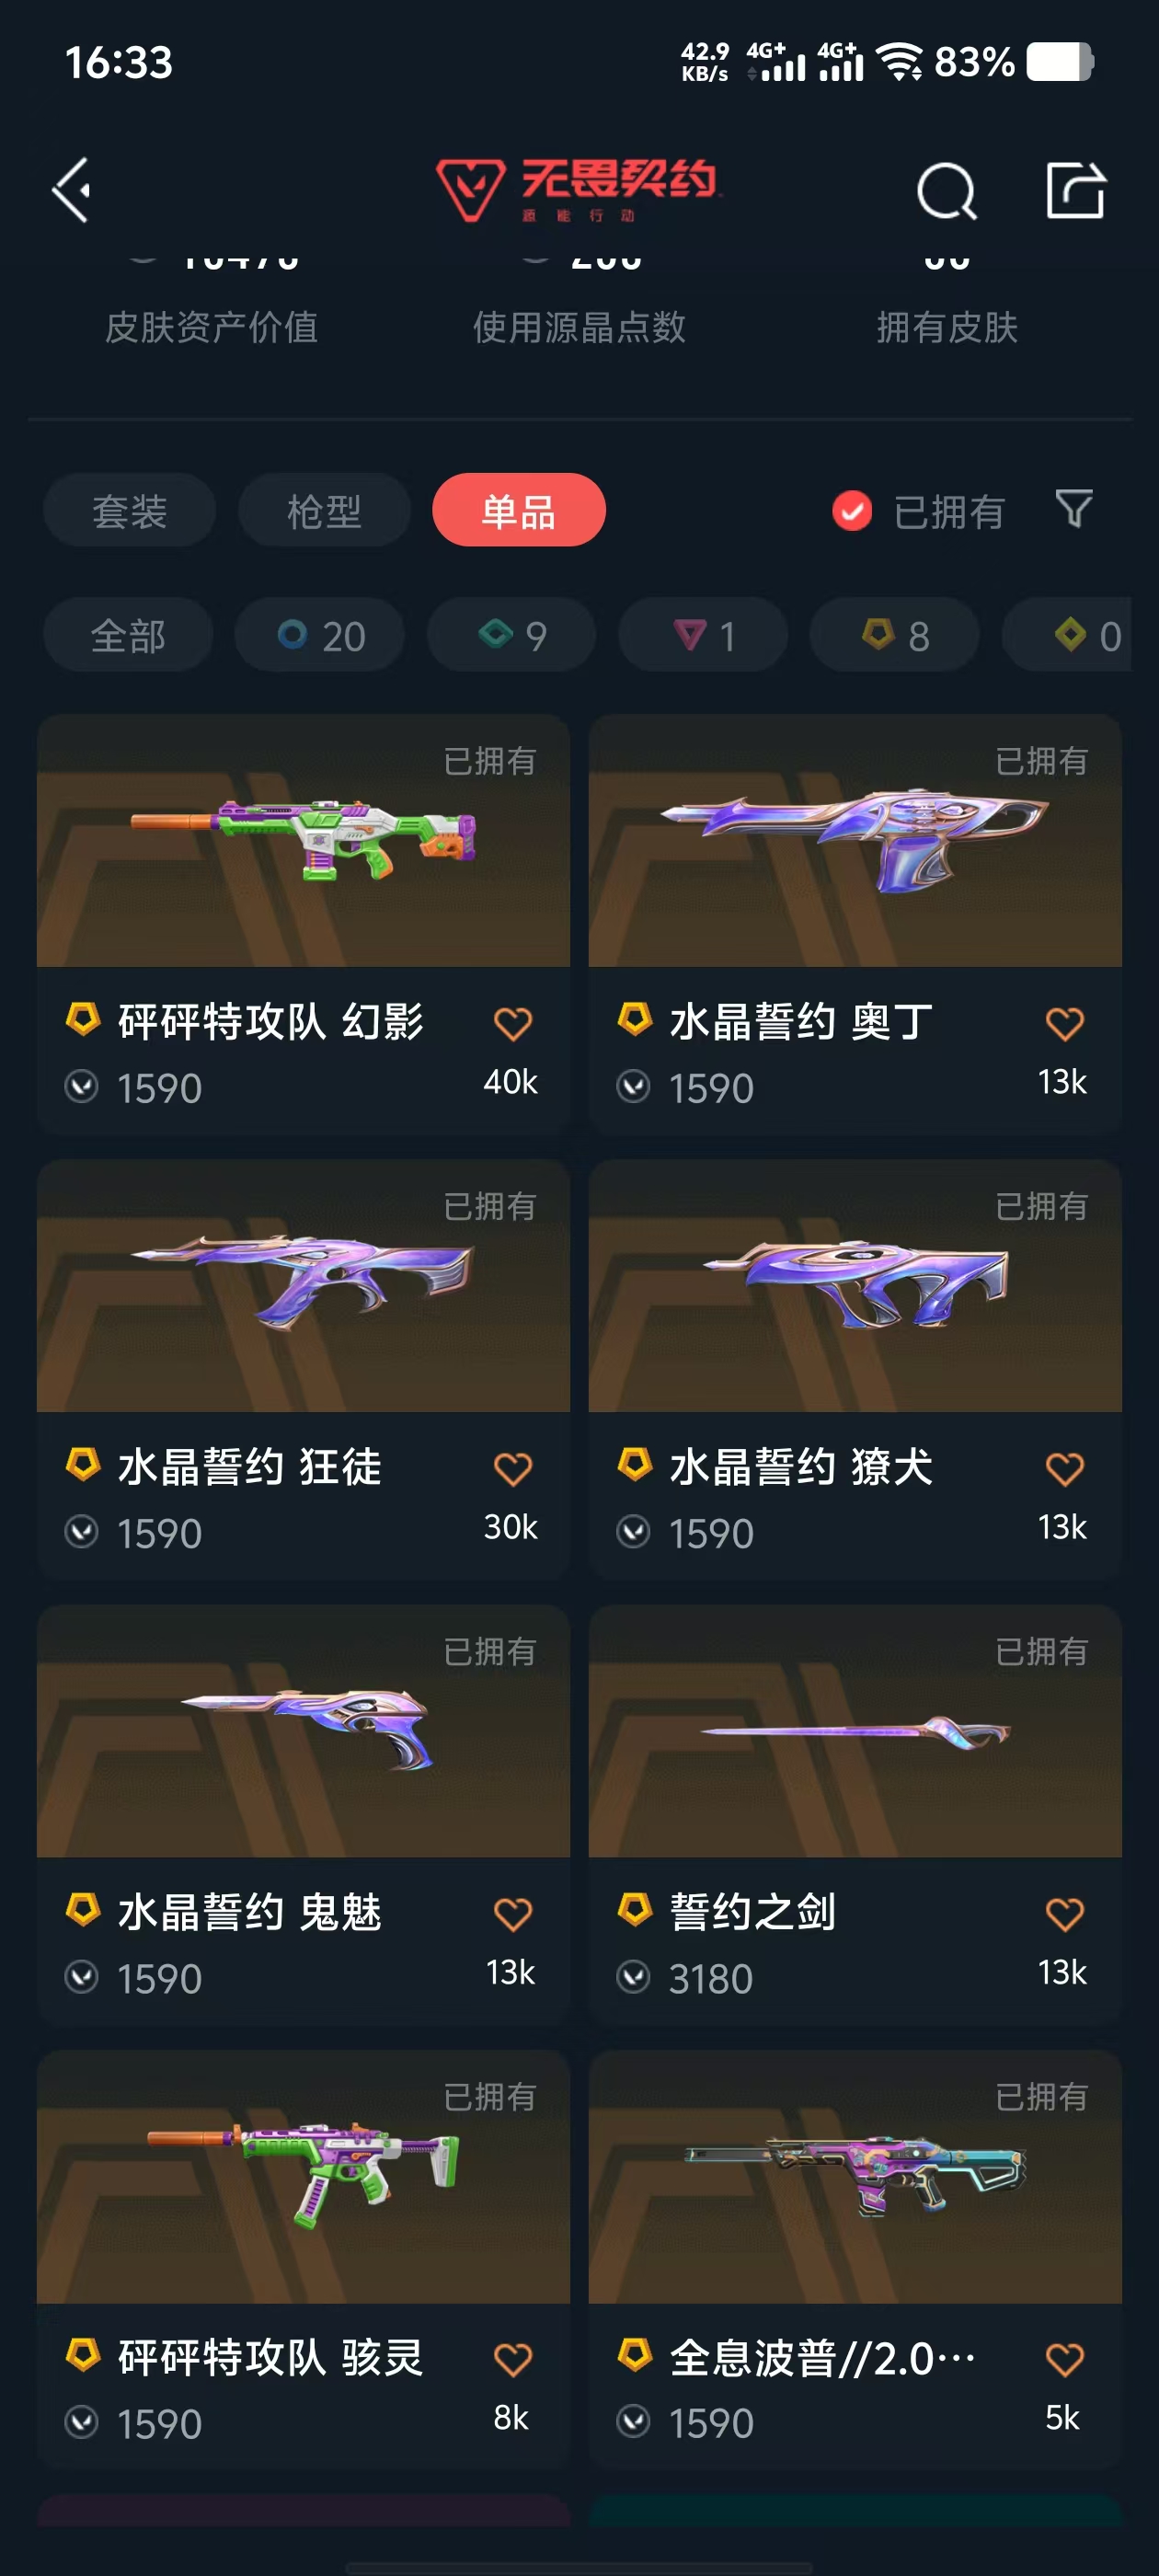Switch to the 枪型 tab
The width and height of the screenshot is (1159, 2576).
324,510
